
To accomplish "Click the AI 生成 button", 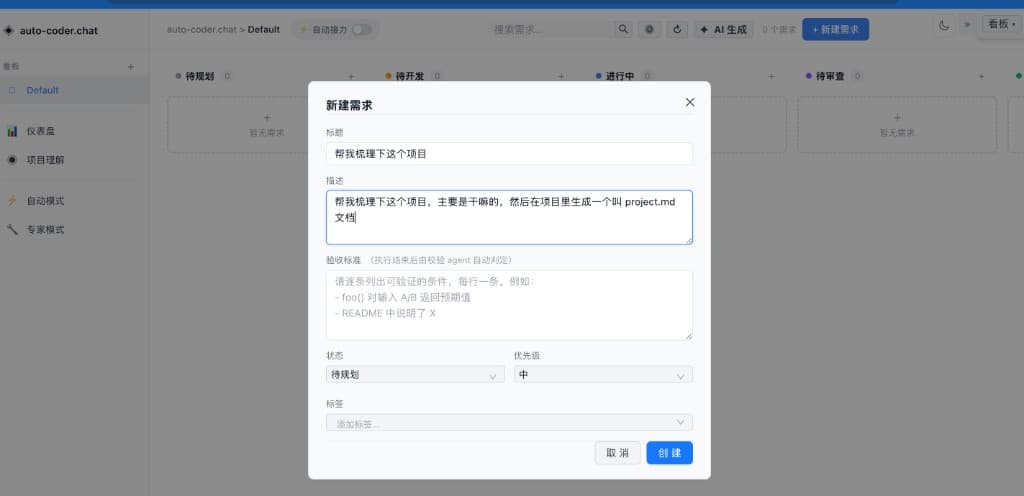I will pos(723,29).
